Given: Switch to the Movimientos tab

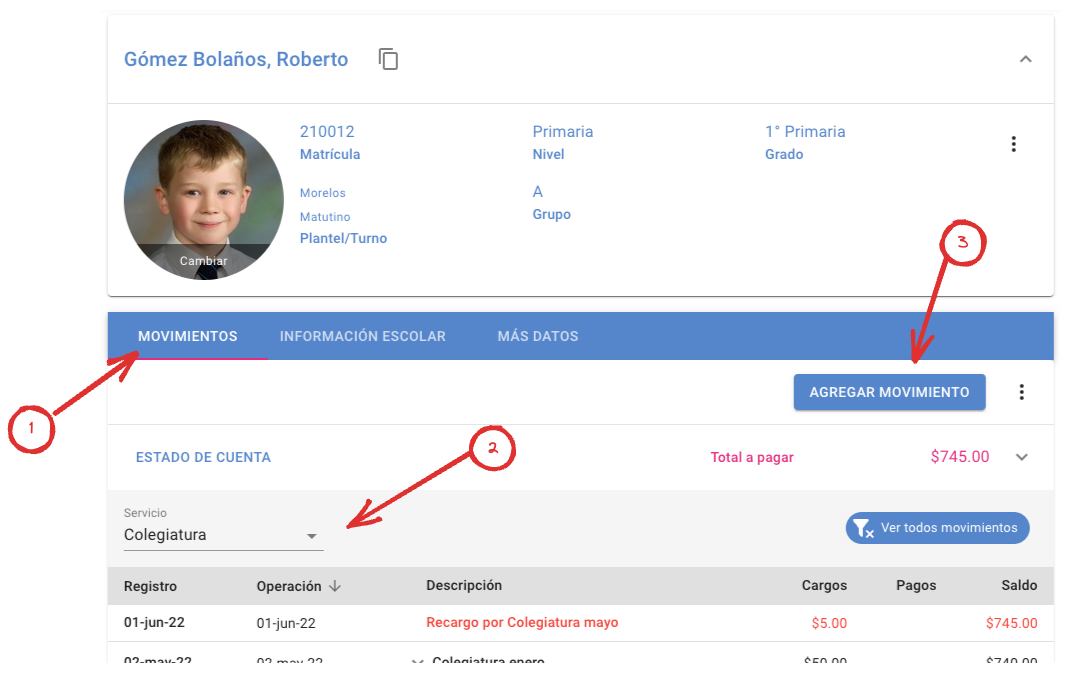Looking at the screenshot, I should (x=188, y=336).
